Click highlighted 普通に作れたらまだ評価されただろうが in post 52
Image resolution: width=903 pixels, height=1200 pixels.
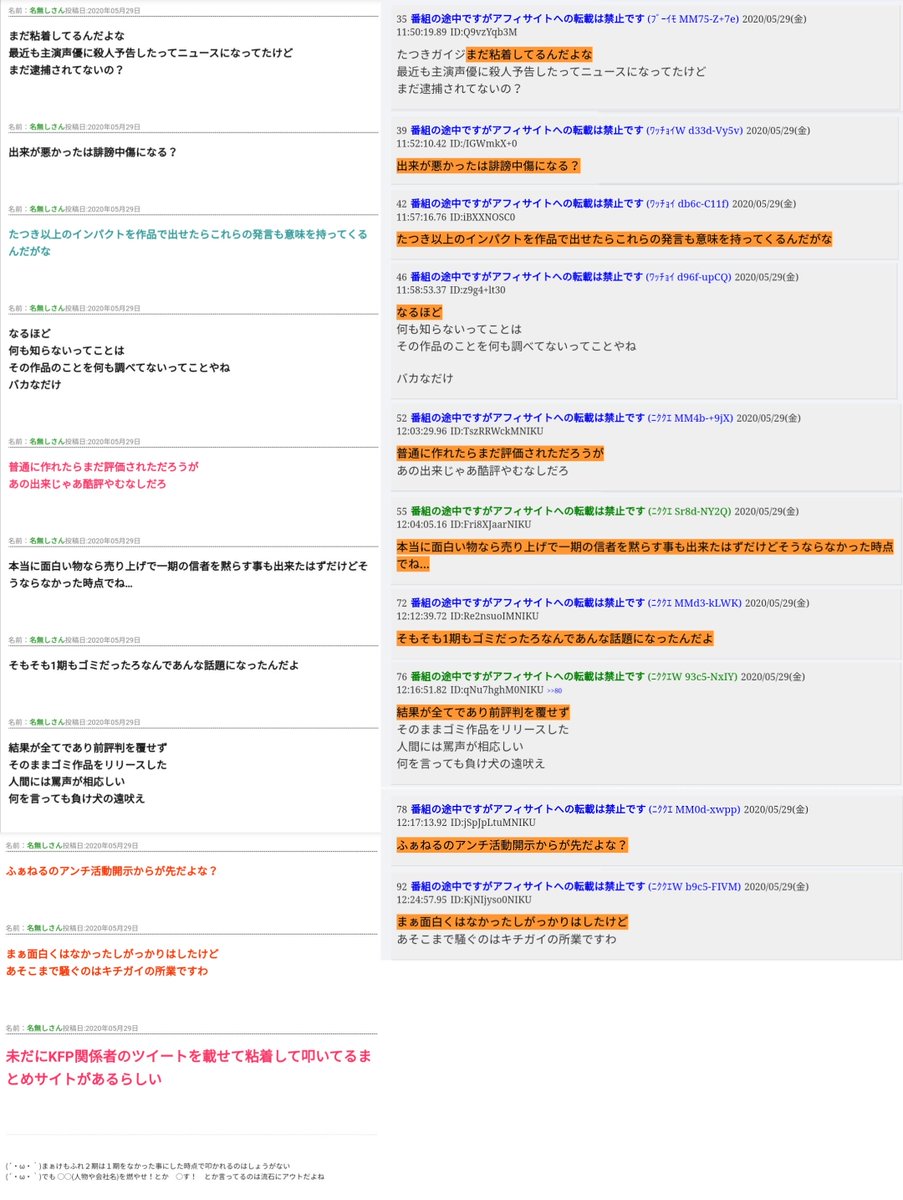click(501, 453)
